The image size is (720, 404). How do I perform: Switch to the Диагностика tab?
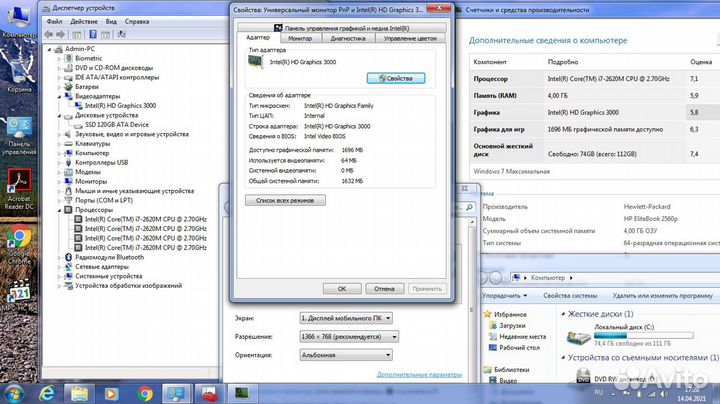pyautogui.click(x=348, y=39)
